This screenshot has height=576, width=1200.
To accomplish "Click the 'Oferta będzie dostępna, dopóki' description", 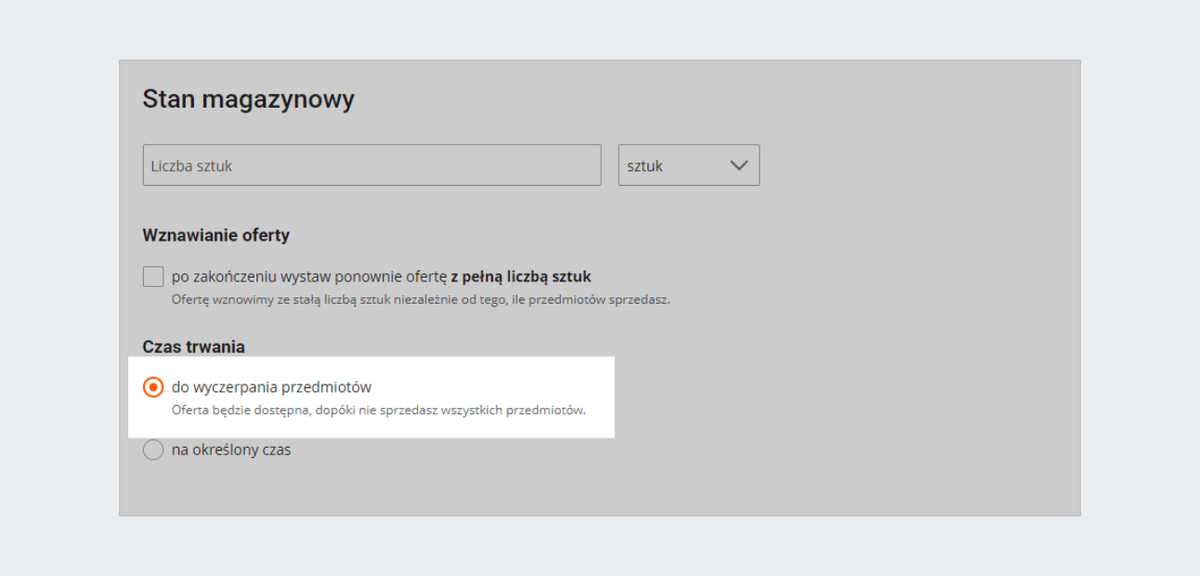I will point(379,410).
